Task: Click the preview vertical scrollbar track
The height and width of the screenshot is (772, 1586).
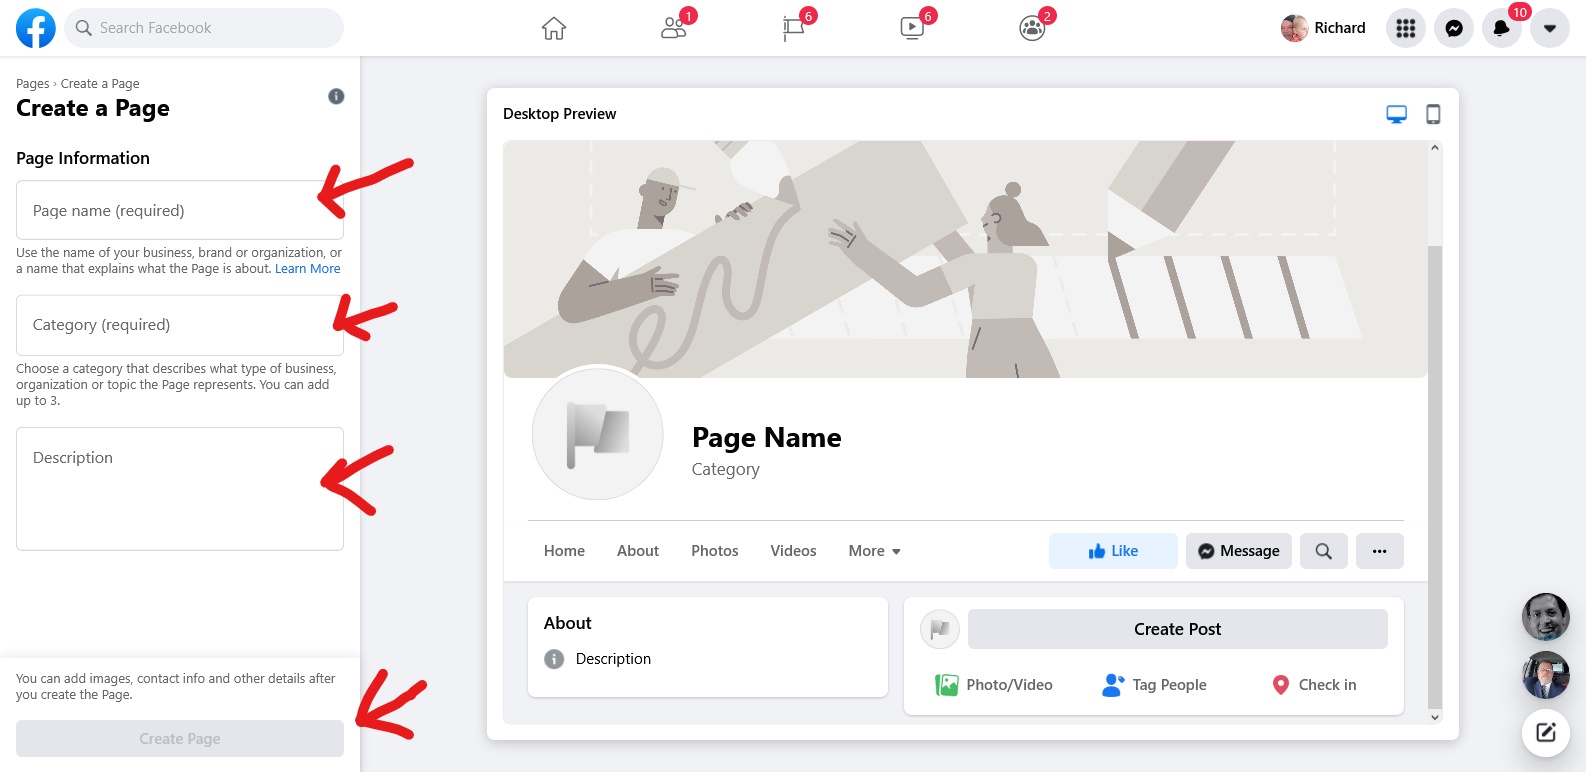Action: (1435, 432)
